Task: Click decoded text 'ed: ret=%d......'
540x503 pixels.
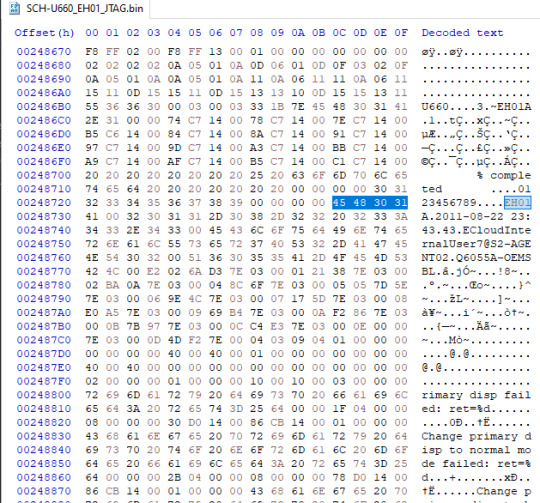Action: coord(476,409)
